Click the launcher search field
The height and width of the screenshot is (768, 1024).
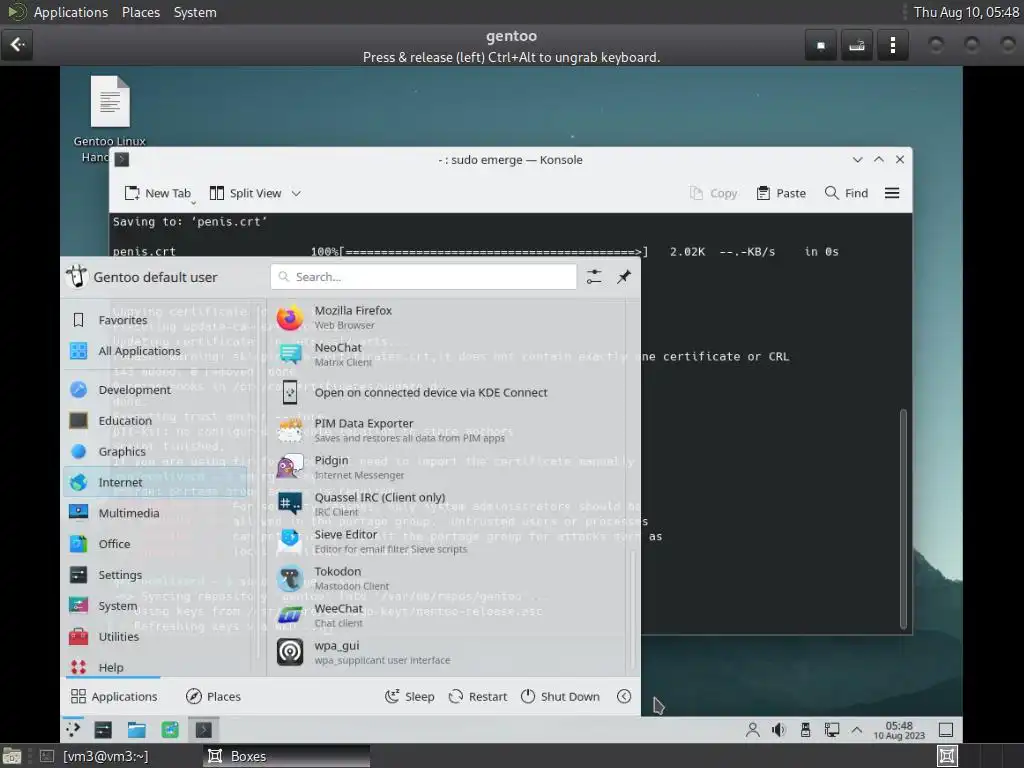pos(423,277)
